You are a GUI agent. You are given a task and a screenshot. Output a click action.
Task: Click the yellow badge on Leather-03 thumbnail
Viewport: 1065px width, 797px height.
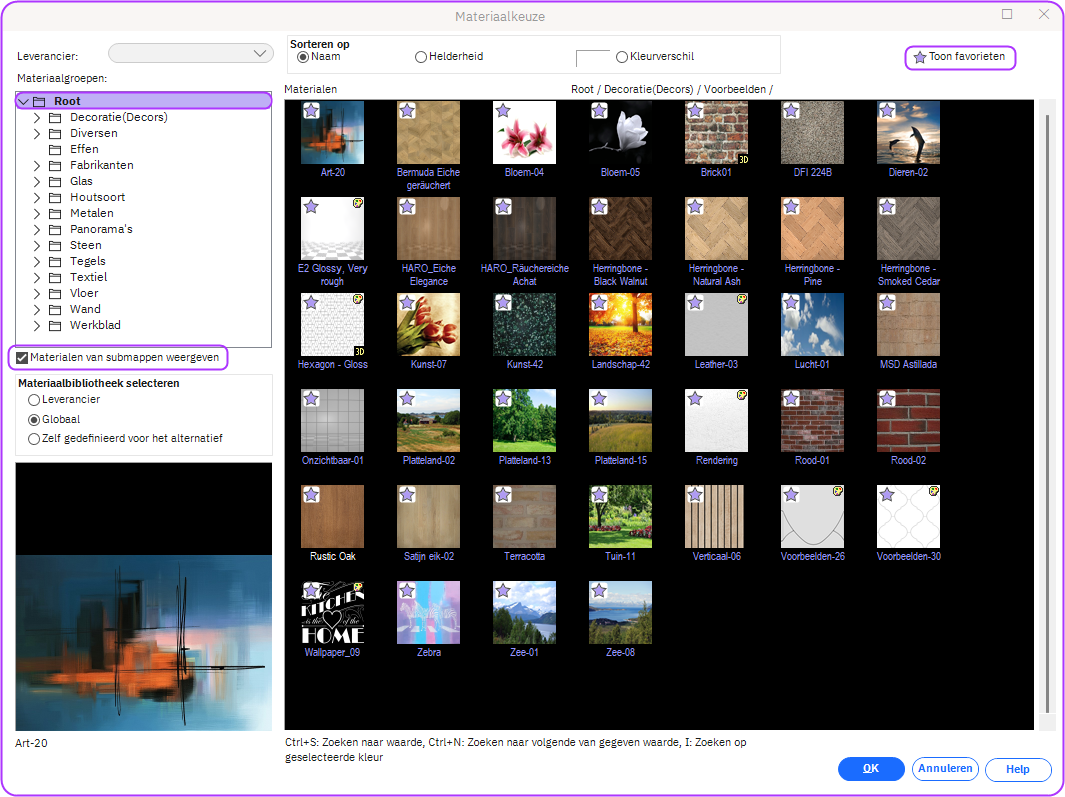click(742, 299)
